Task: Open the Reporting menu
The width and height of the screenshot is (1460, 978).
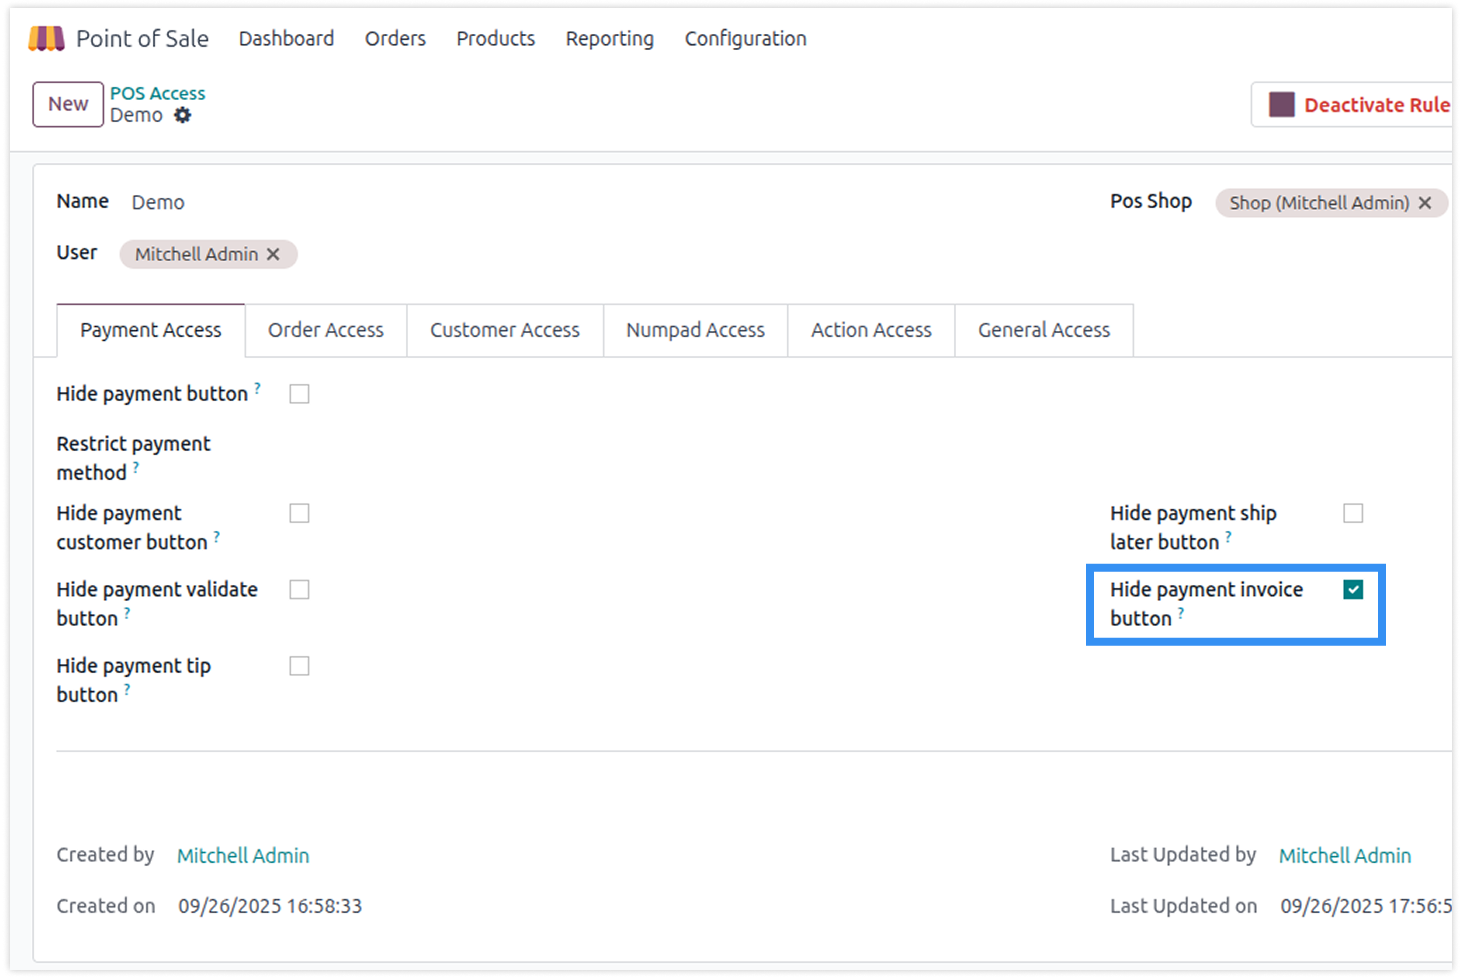Action: (609, 39)
